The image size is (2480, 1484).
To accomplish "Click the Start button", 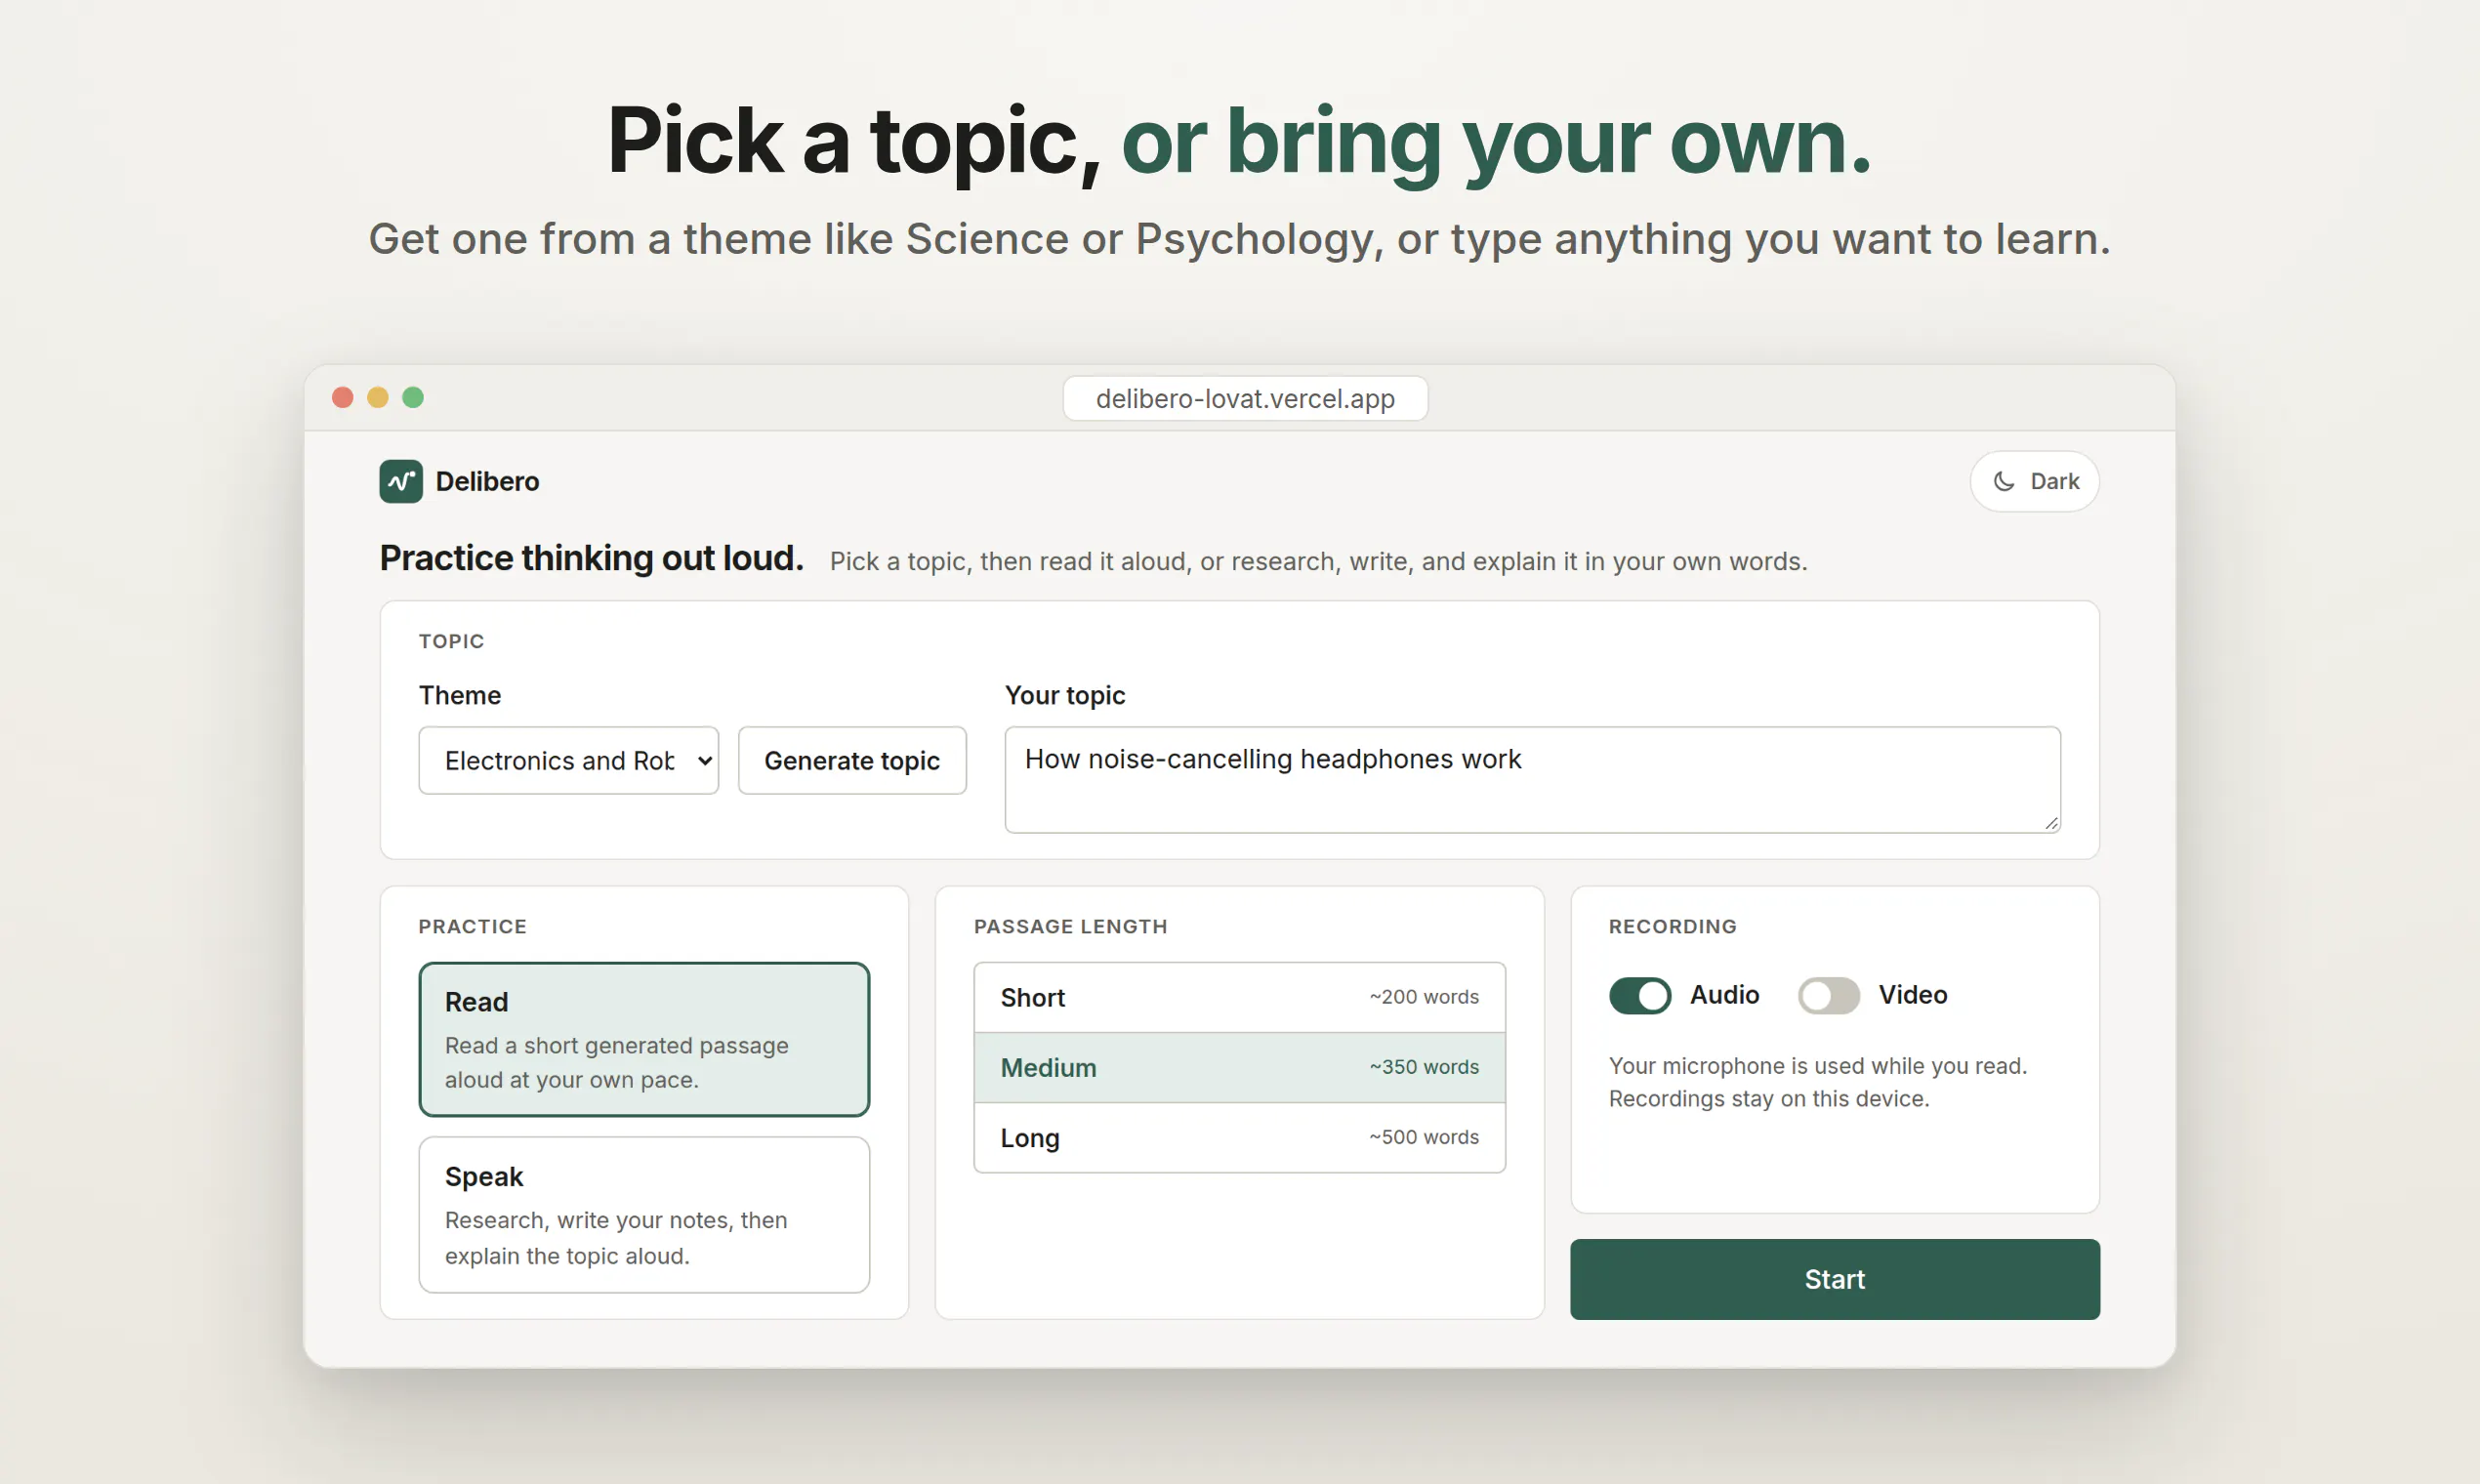I will [x=1834, y=1279].
